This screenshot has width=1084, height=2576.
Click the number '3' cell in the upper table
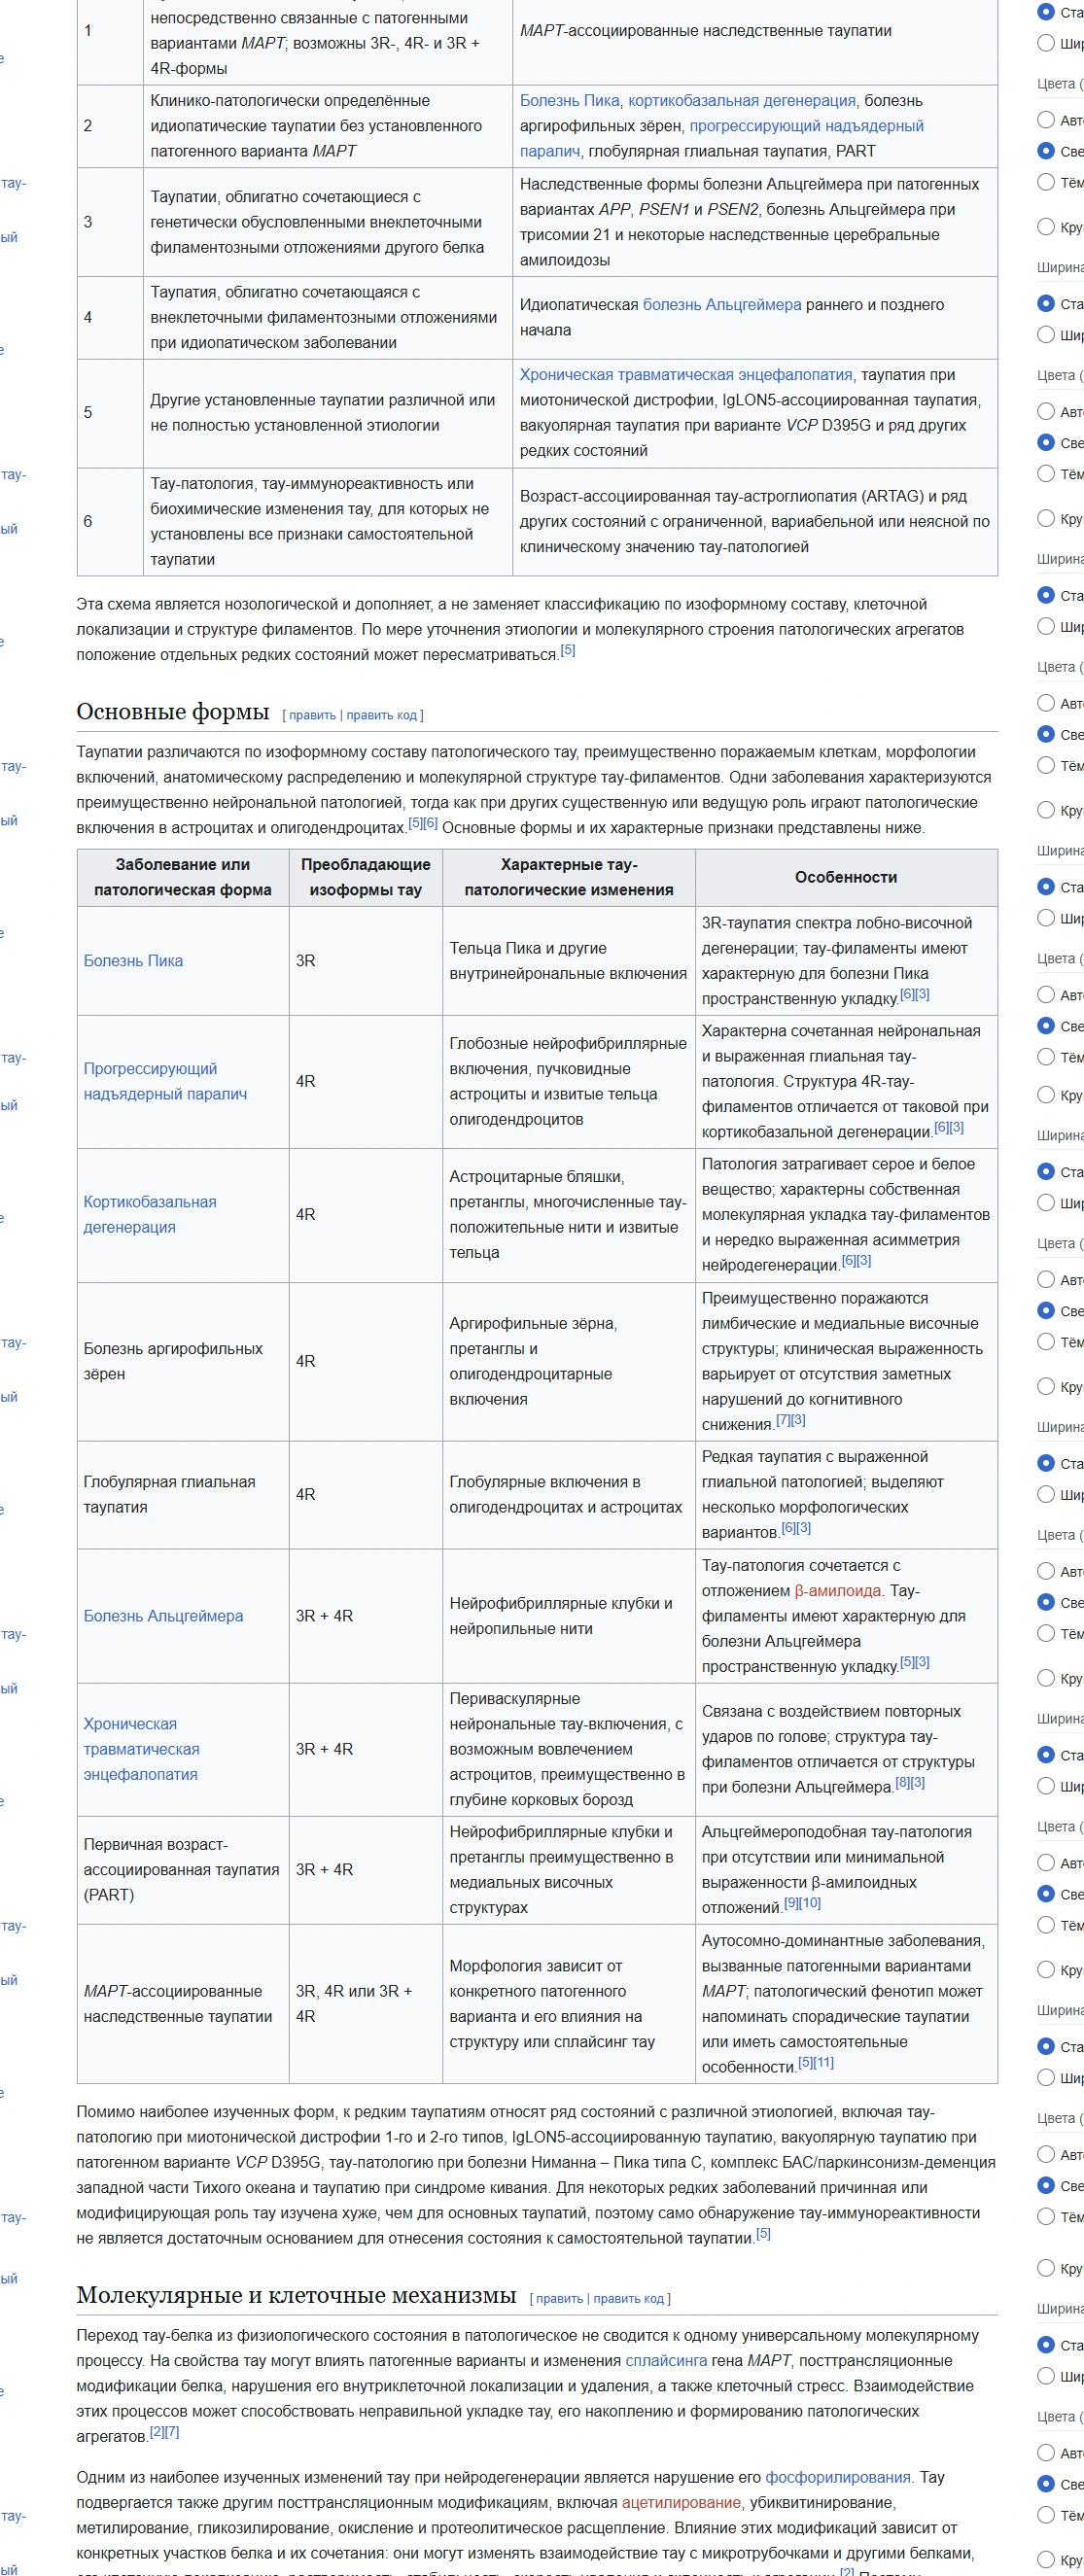point(110,222)
